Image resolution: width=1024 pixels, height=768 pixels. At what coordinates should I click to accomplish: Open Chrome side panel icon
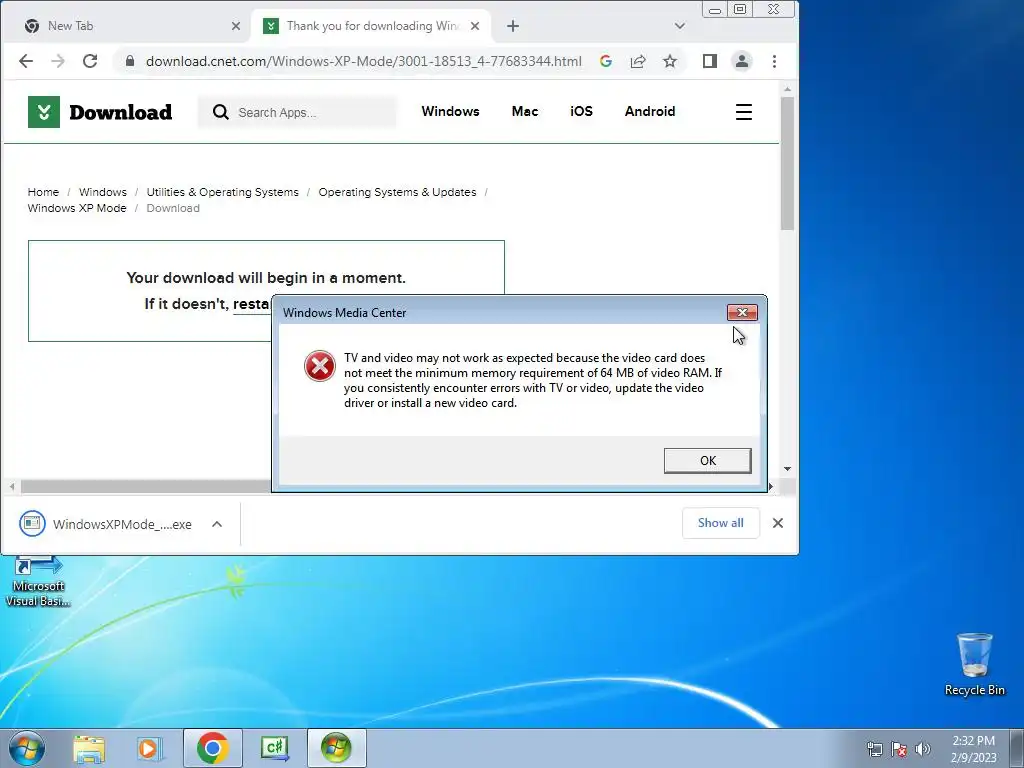[x=710, y=61]
